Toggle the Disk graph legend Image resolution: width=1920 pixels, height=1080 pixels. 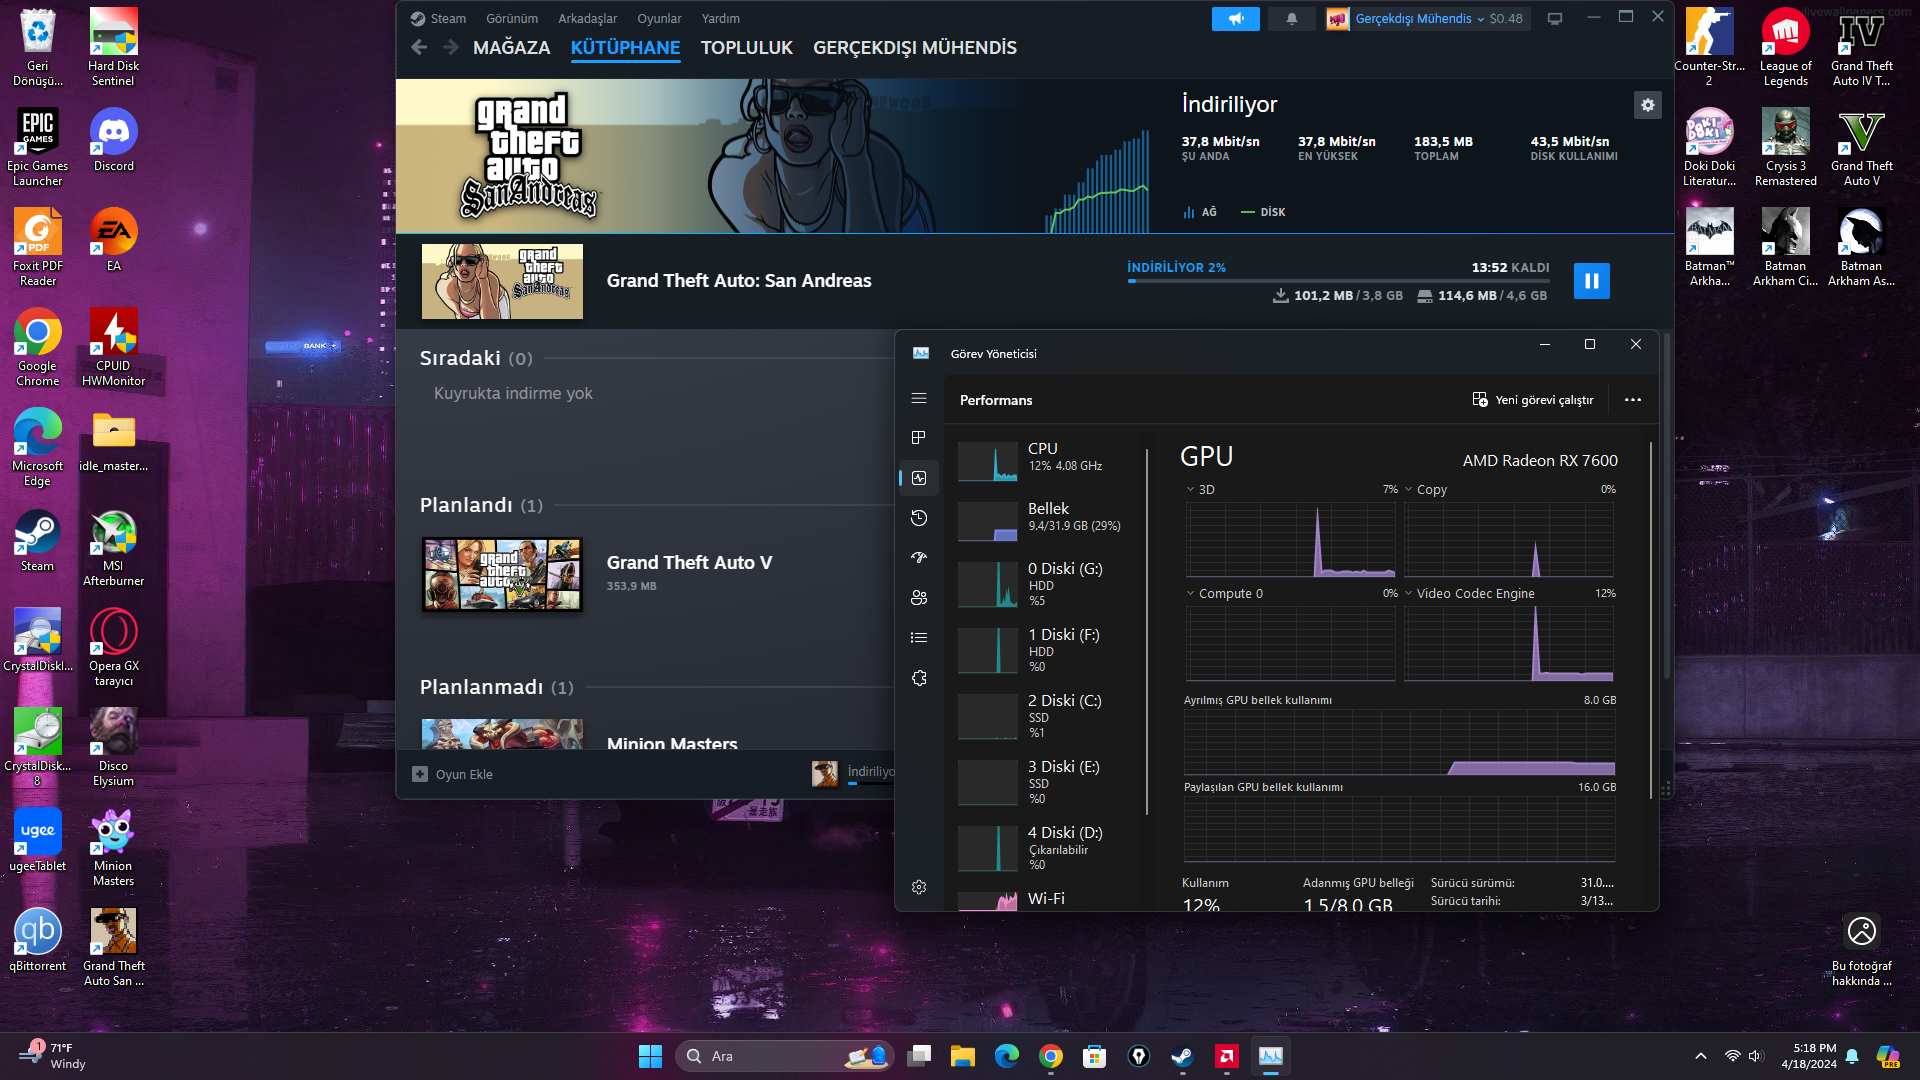1263,212
